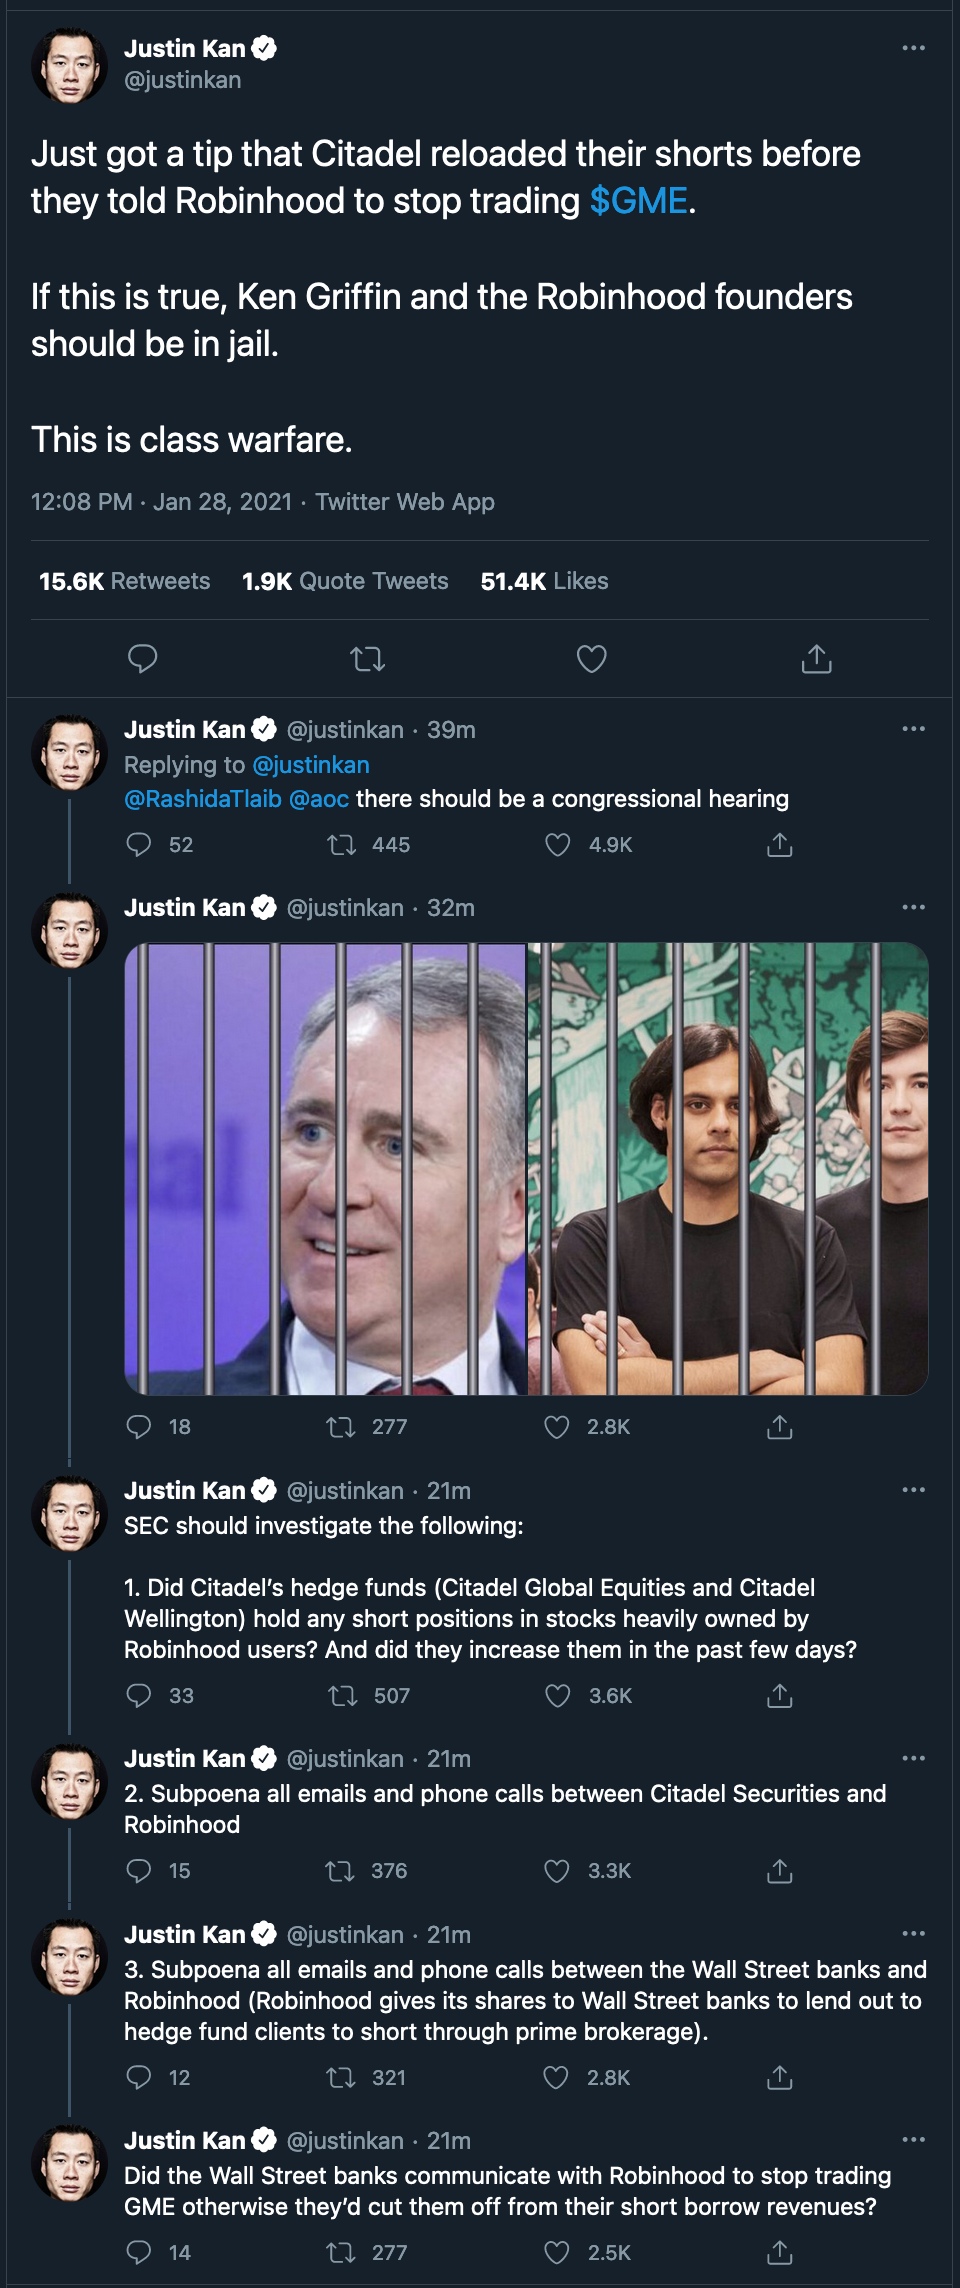Like the main tweet about class warfare
This screenshot has height=2288, width=960.
pyautogui.click(x=592, y=658)
